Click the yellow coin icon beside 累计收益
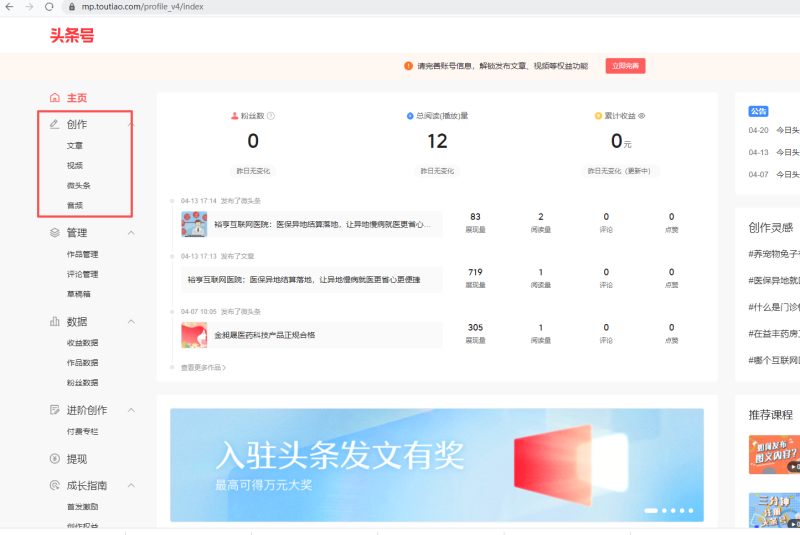This screenshot has height=535, width=800. pyautogui.click(x=598, y=116)
